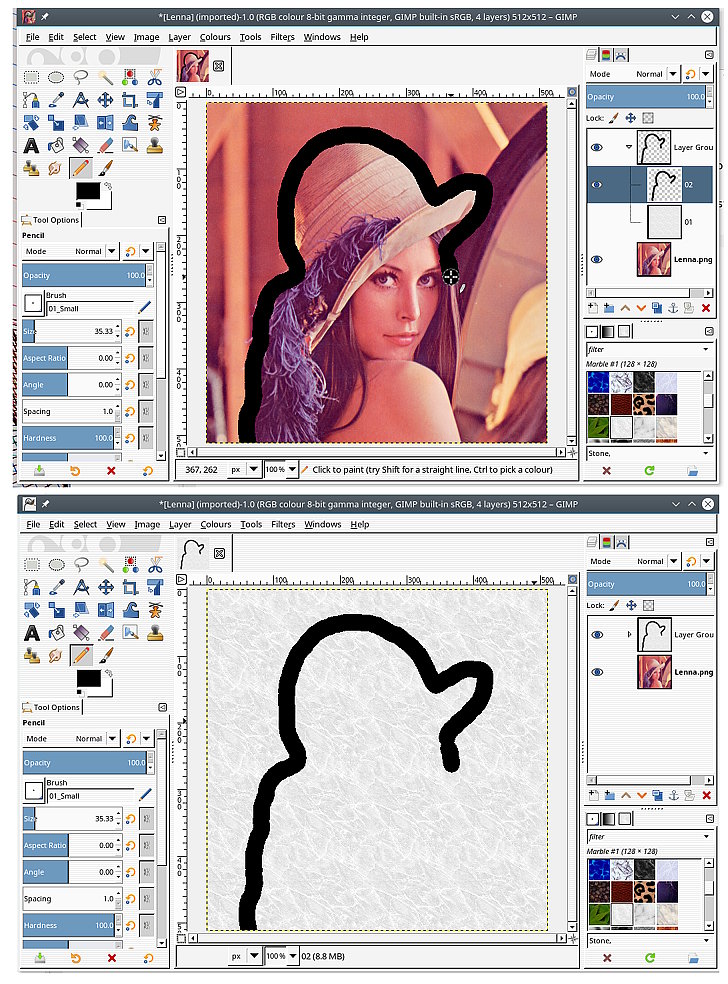
Task: Select Warp Transform wave tool in top window
Action: [x=130, y=122]
